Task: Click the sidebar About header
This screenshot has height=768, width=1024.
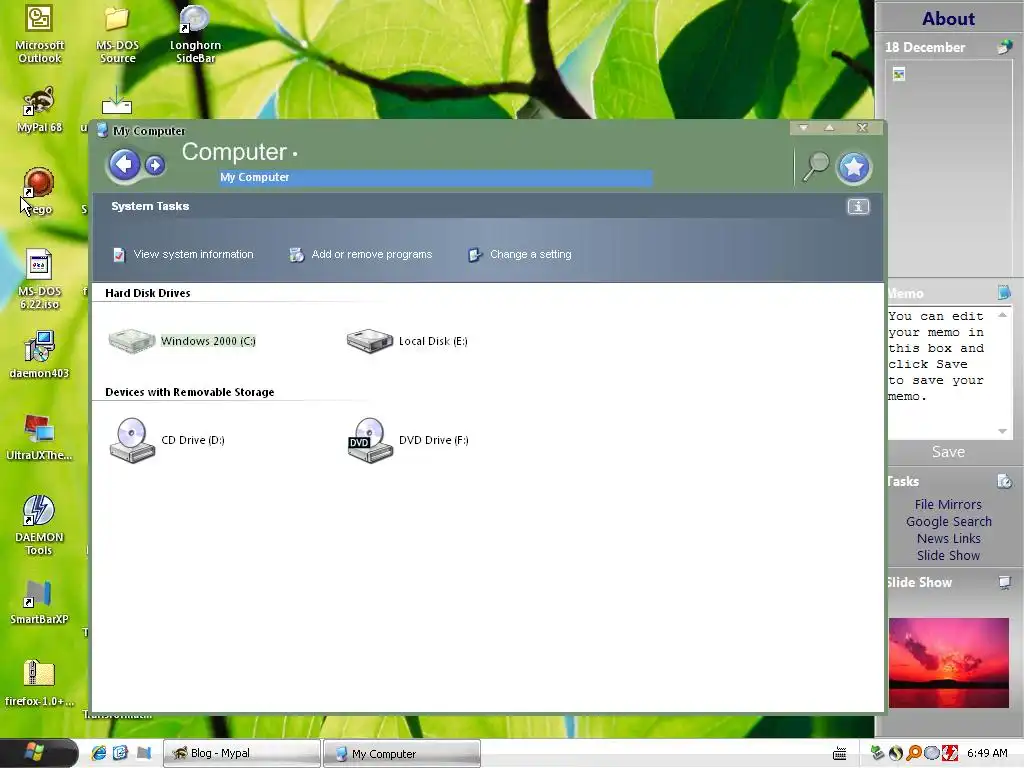Action: coord(948,18)
